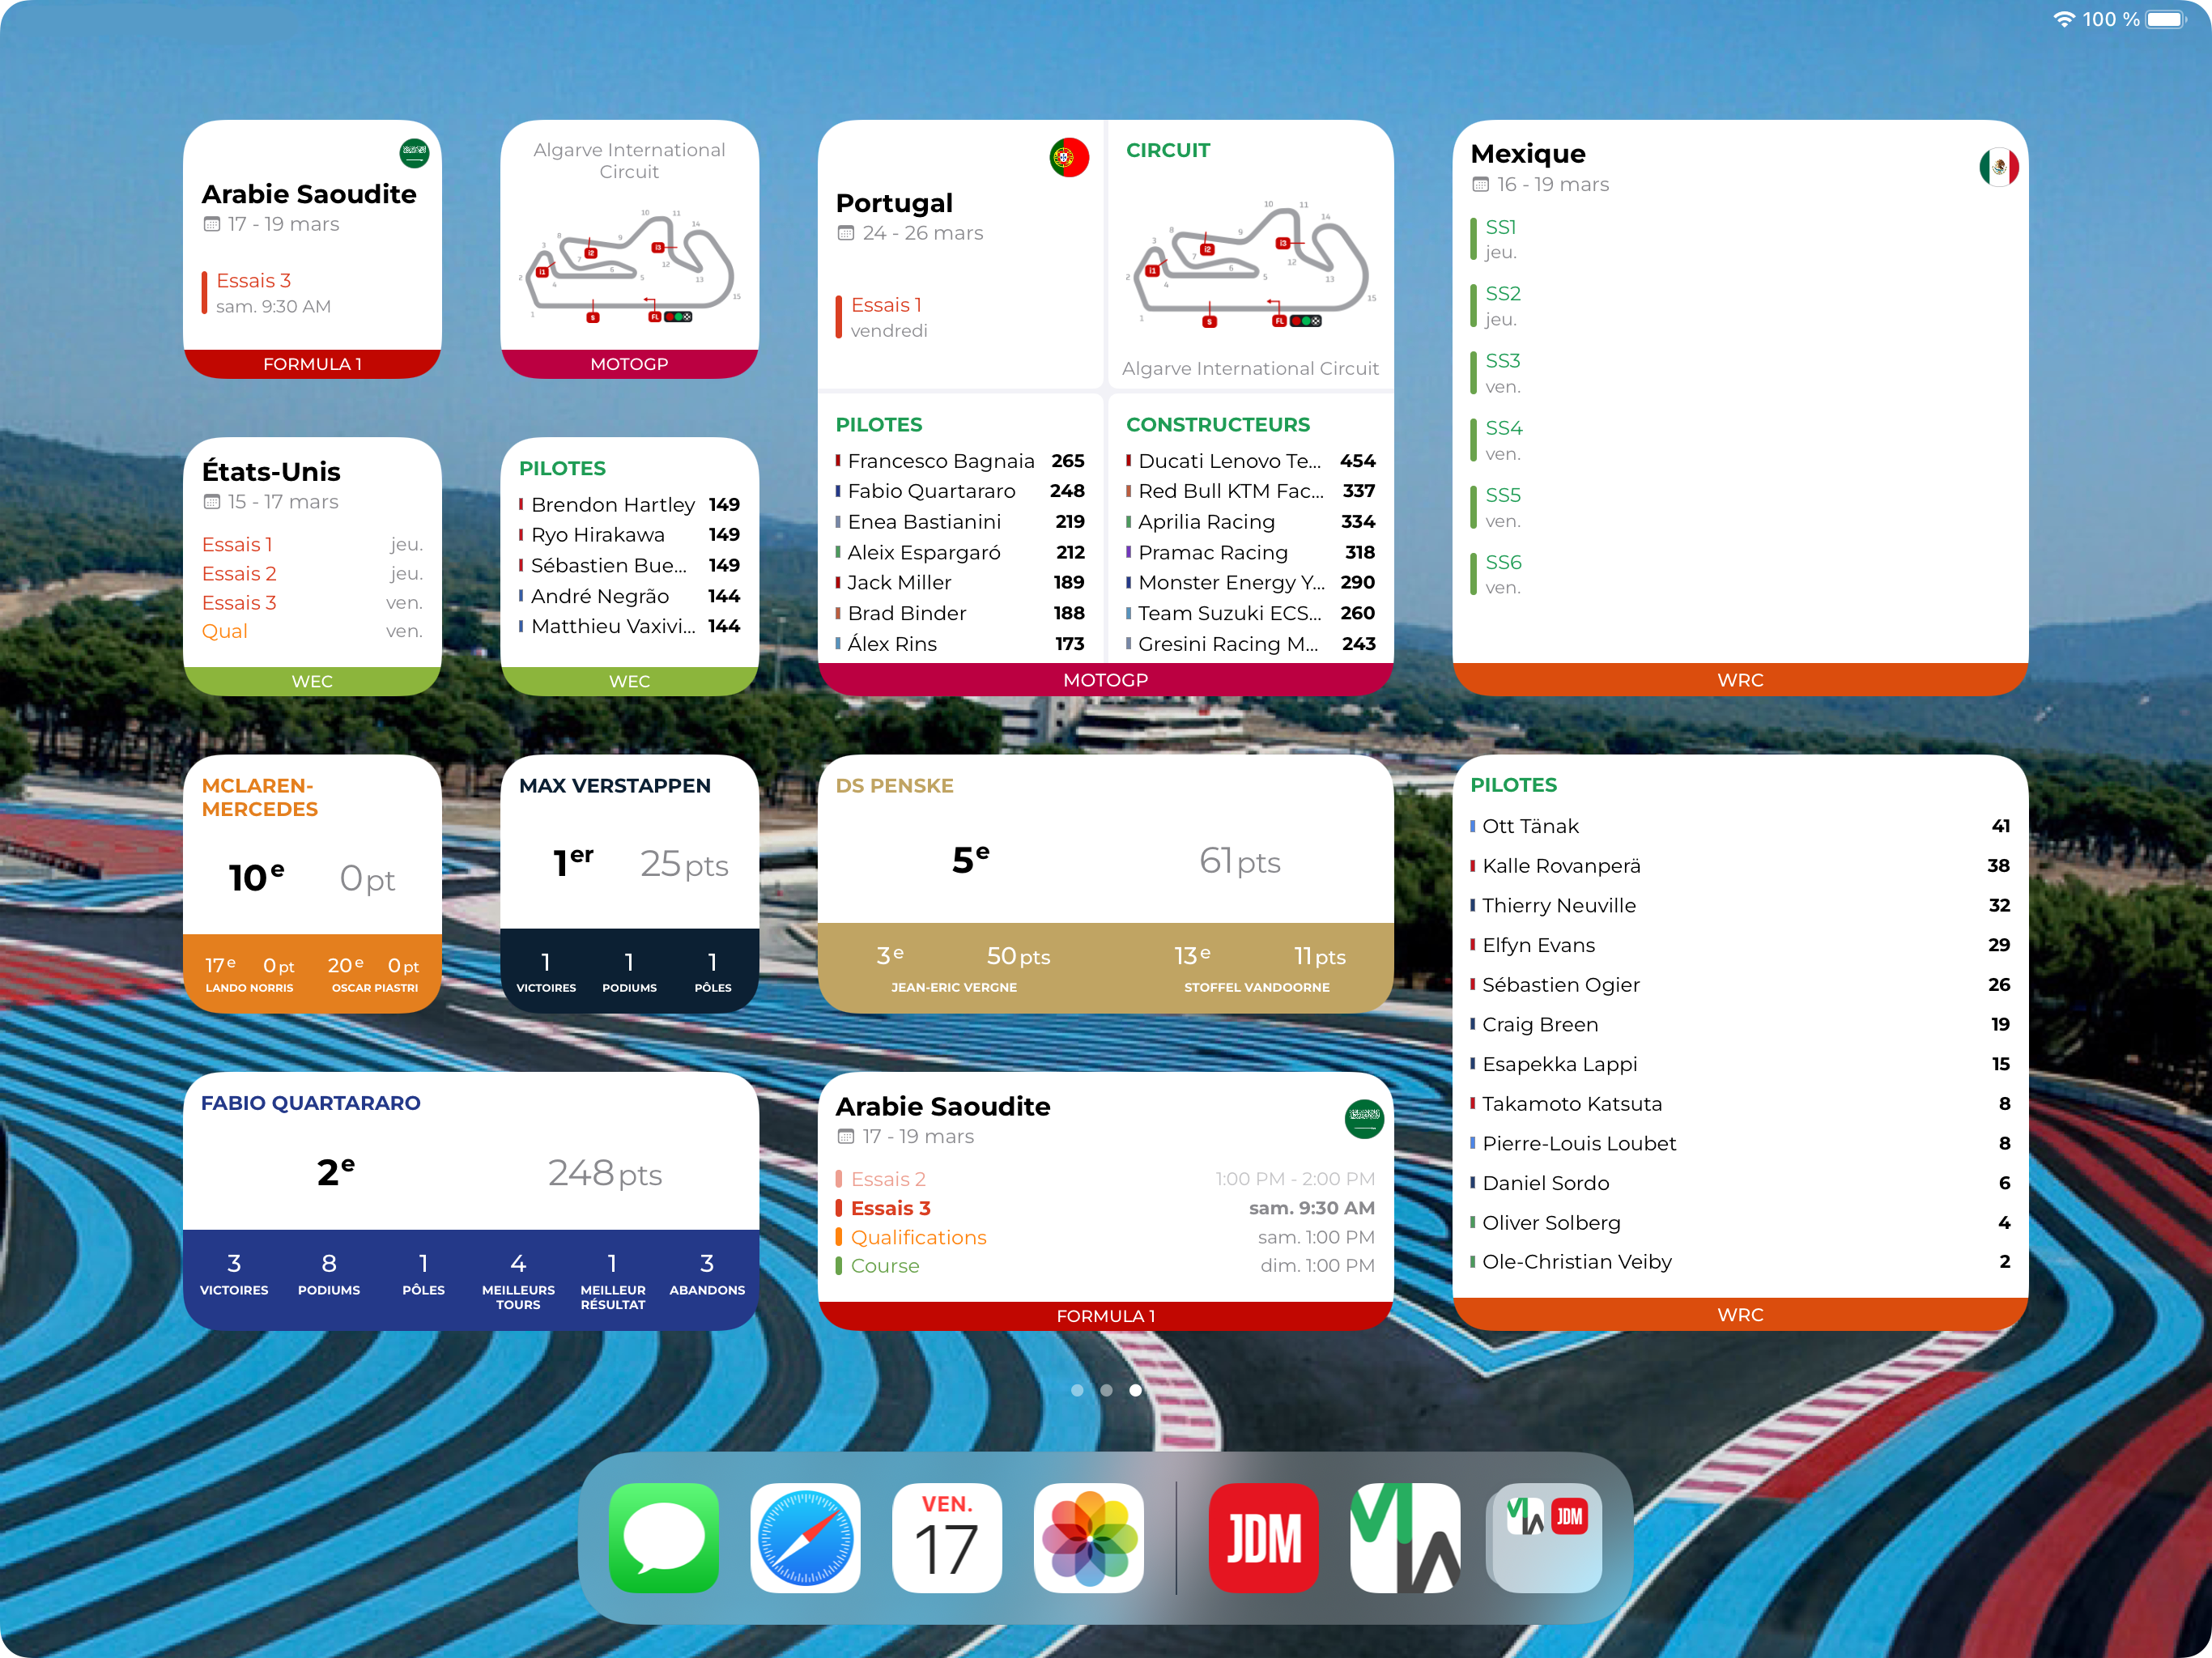
Task: Open FORMULA 1 footer of small Arabie Saoudite widget
Action: [x=312, y=364]
